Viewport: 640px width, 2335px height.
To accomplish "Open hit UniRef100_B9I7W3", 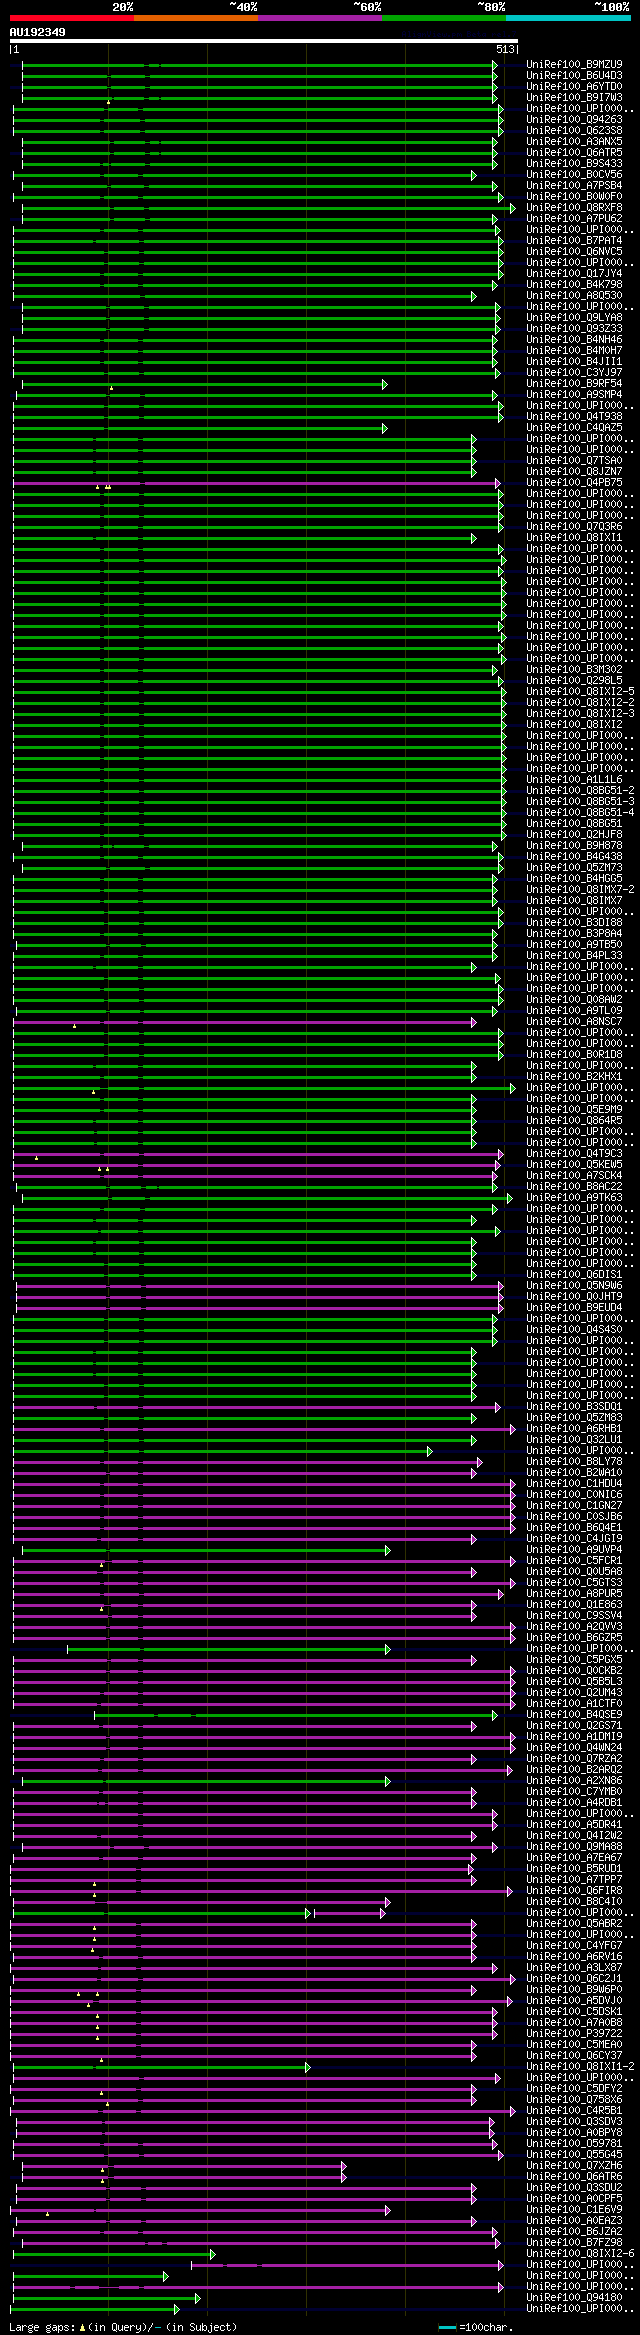I will pos(574,98).
